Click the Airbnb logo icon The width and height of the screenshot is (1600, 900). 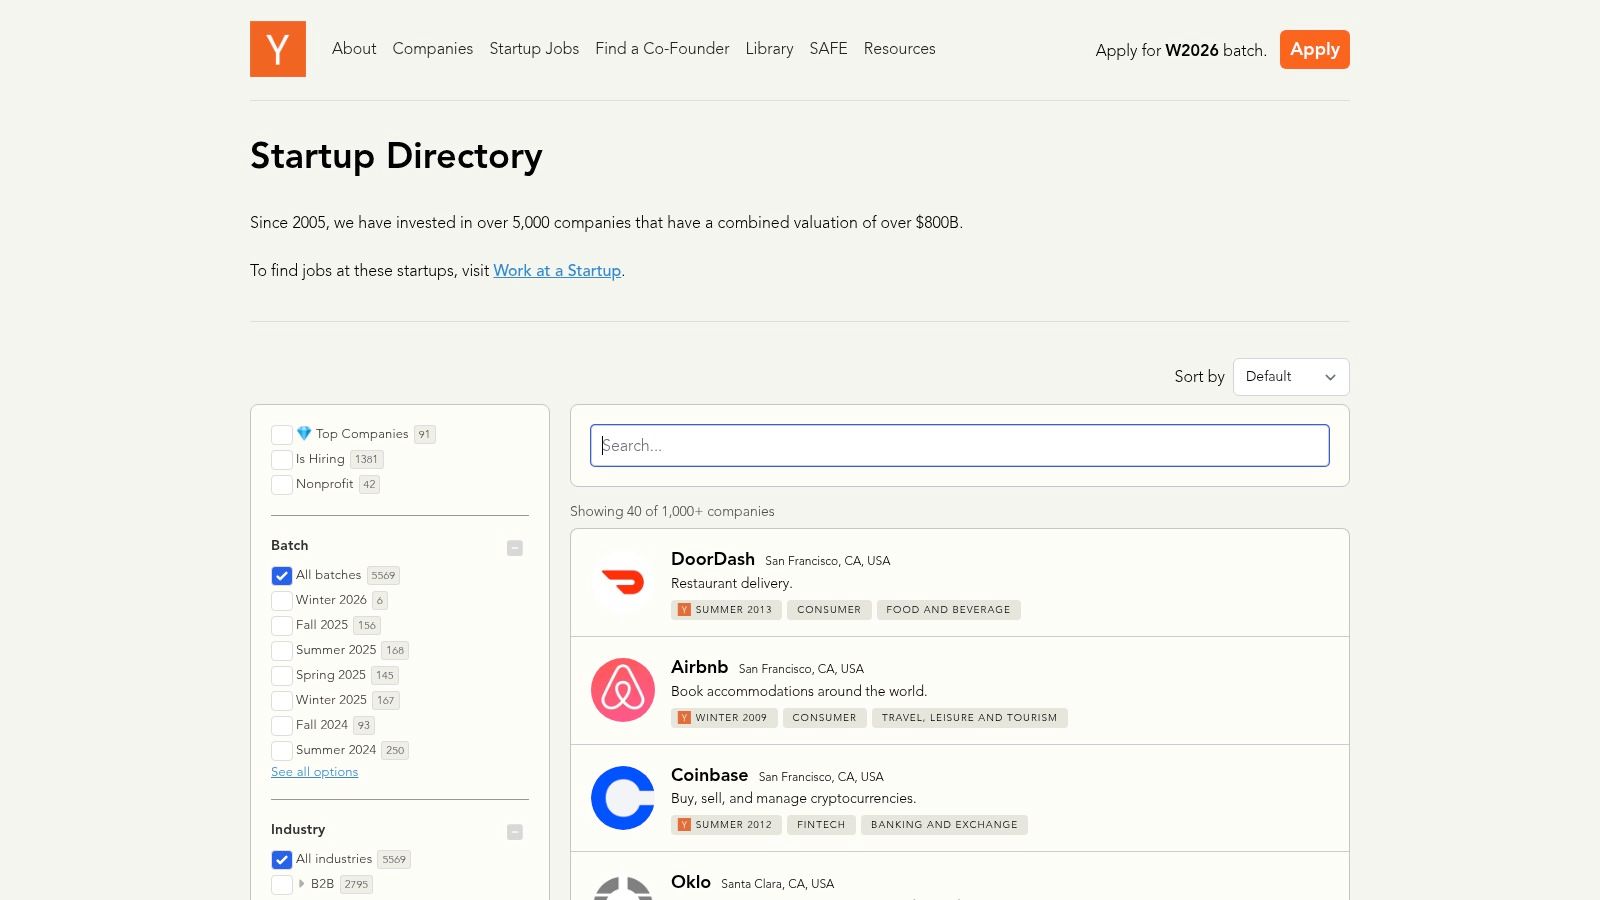622,690
